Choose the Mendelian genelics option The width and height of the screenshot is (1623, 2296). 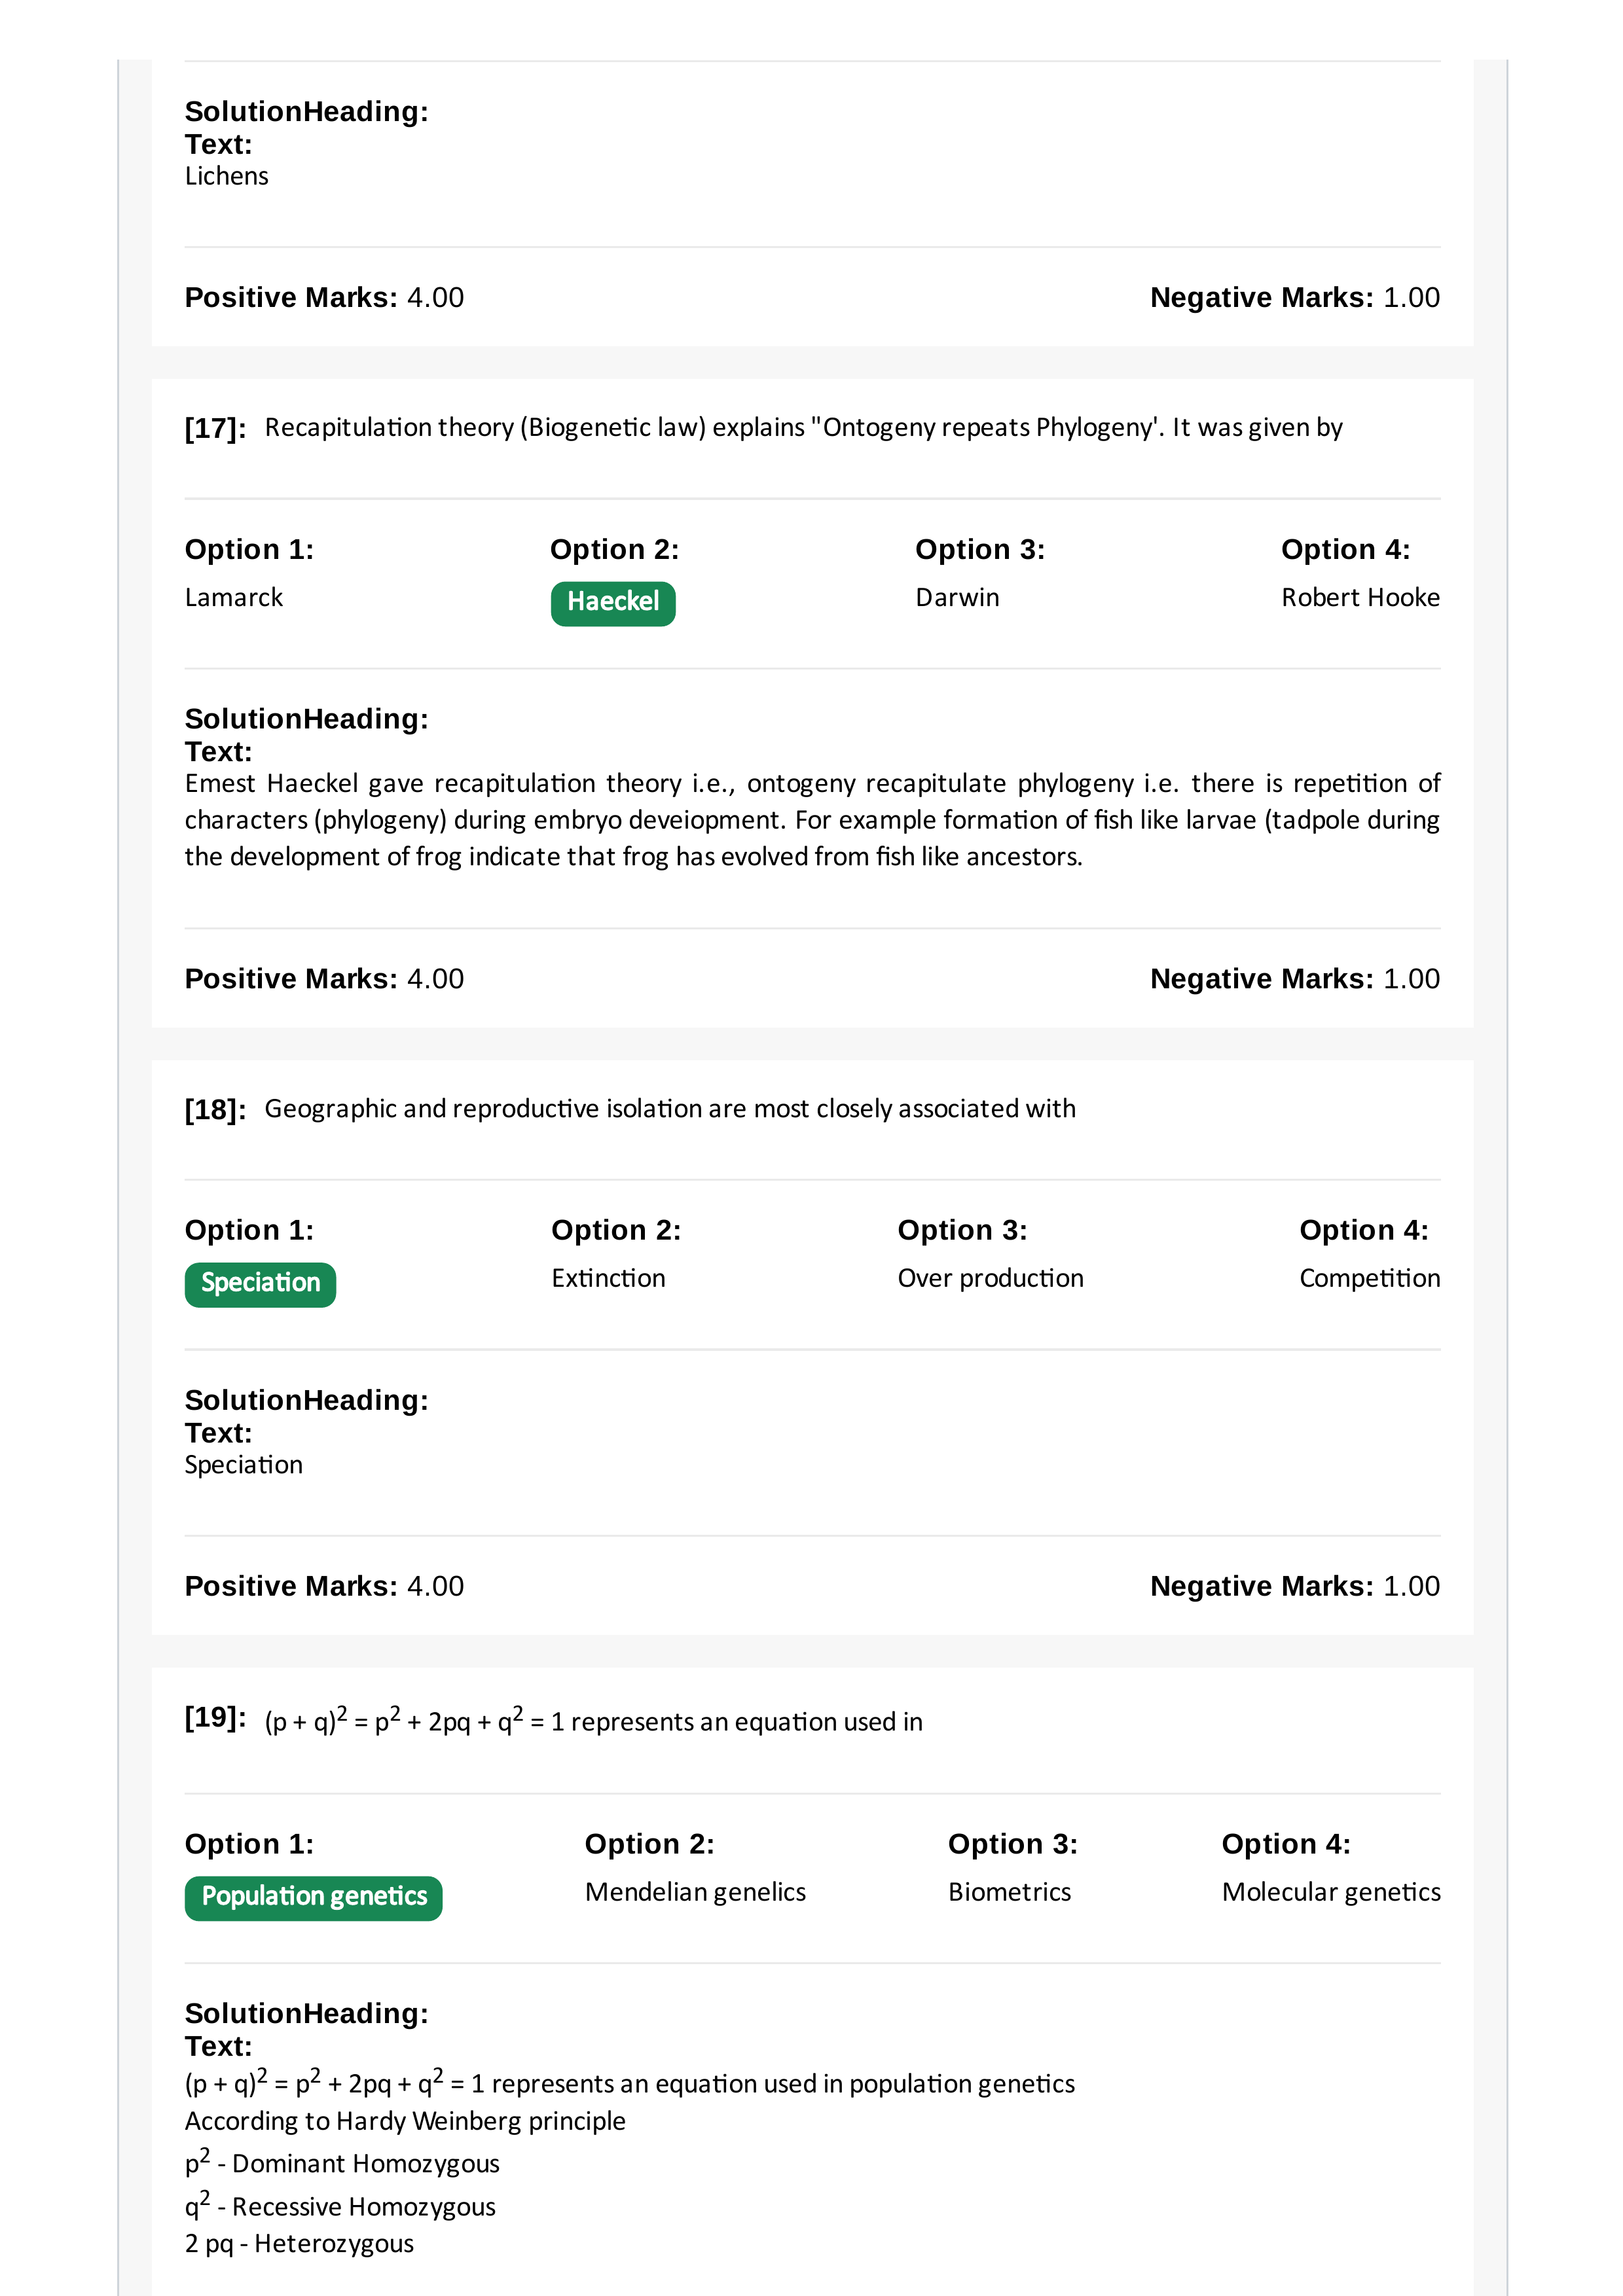click(695, 1893)
